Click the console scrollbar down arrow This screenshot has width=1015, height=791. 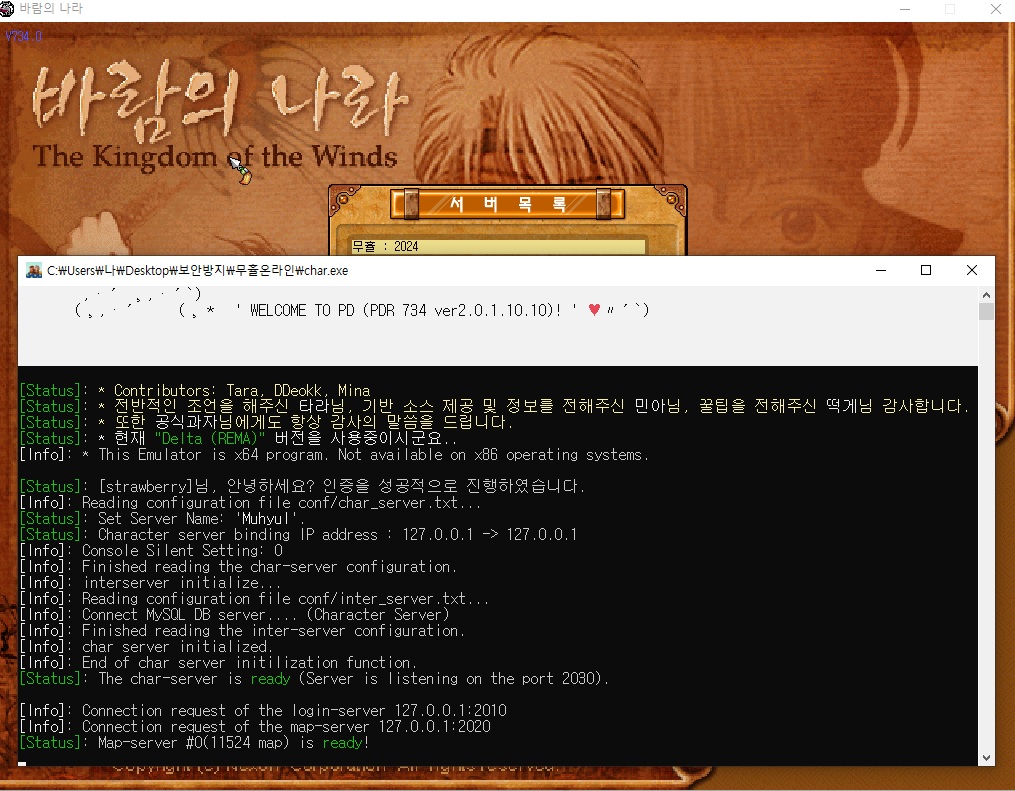pyautogui.click(x=987, y=758)
